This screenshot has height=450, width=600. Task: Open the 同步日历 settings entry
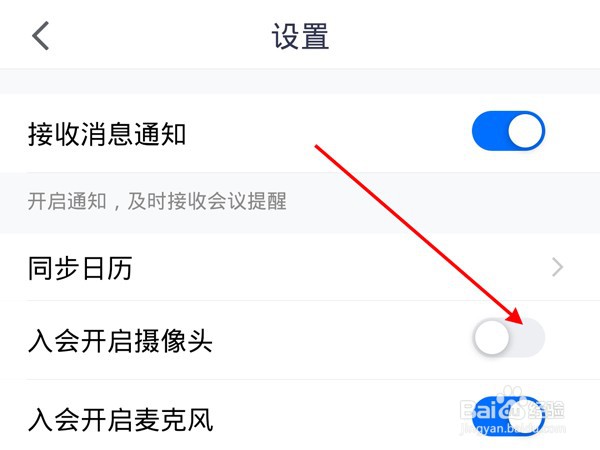300,267
